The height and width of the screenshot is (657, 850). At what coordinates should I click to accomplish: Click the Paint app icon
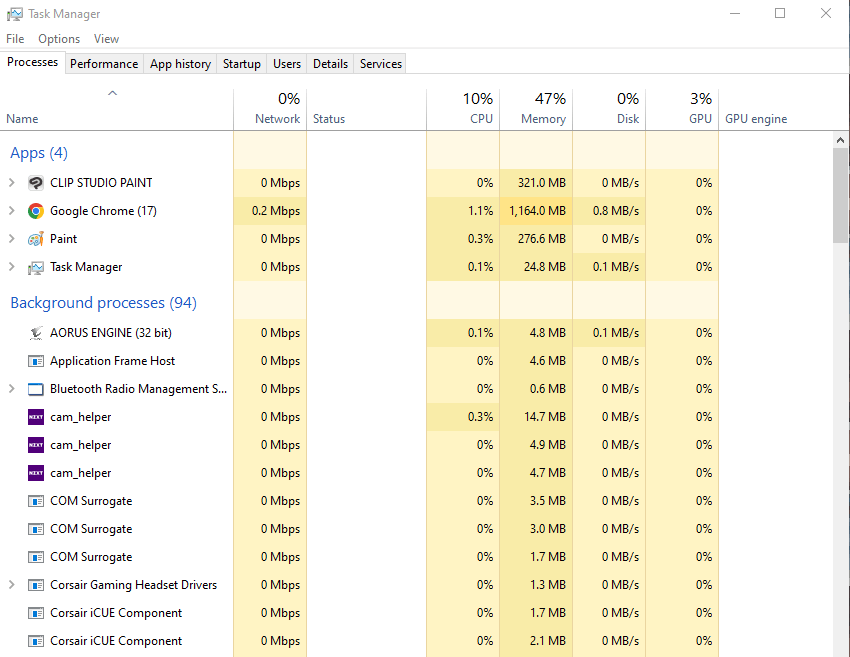pos(36,239)
